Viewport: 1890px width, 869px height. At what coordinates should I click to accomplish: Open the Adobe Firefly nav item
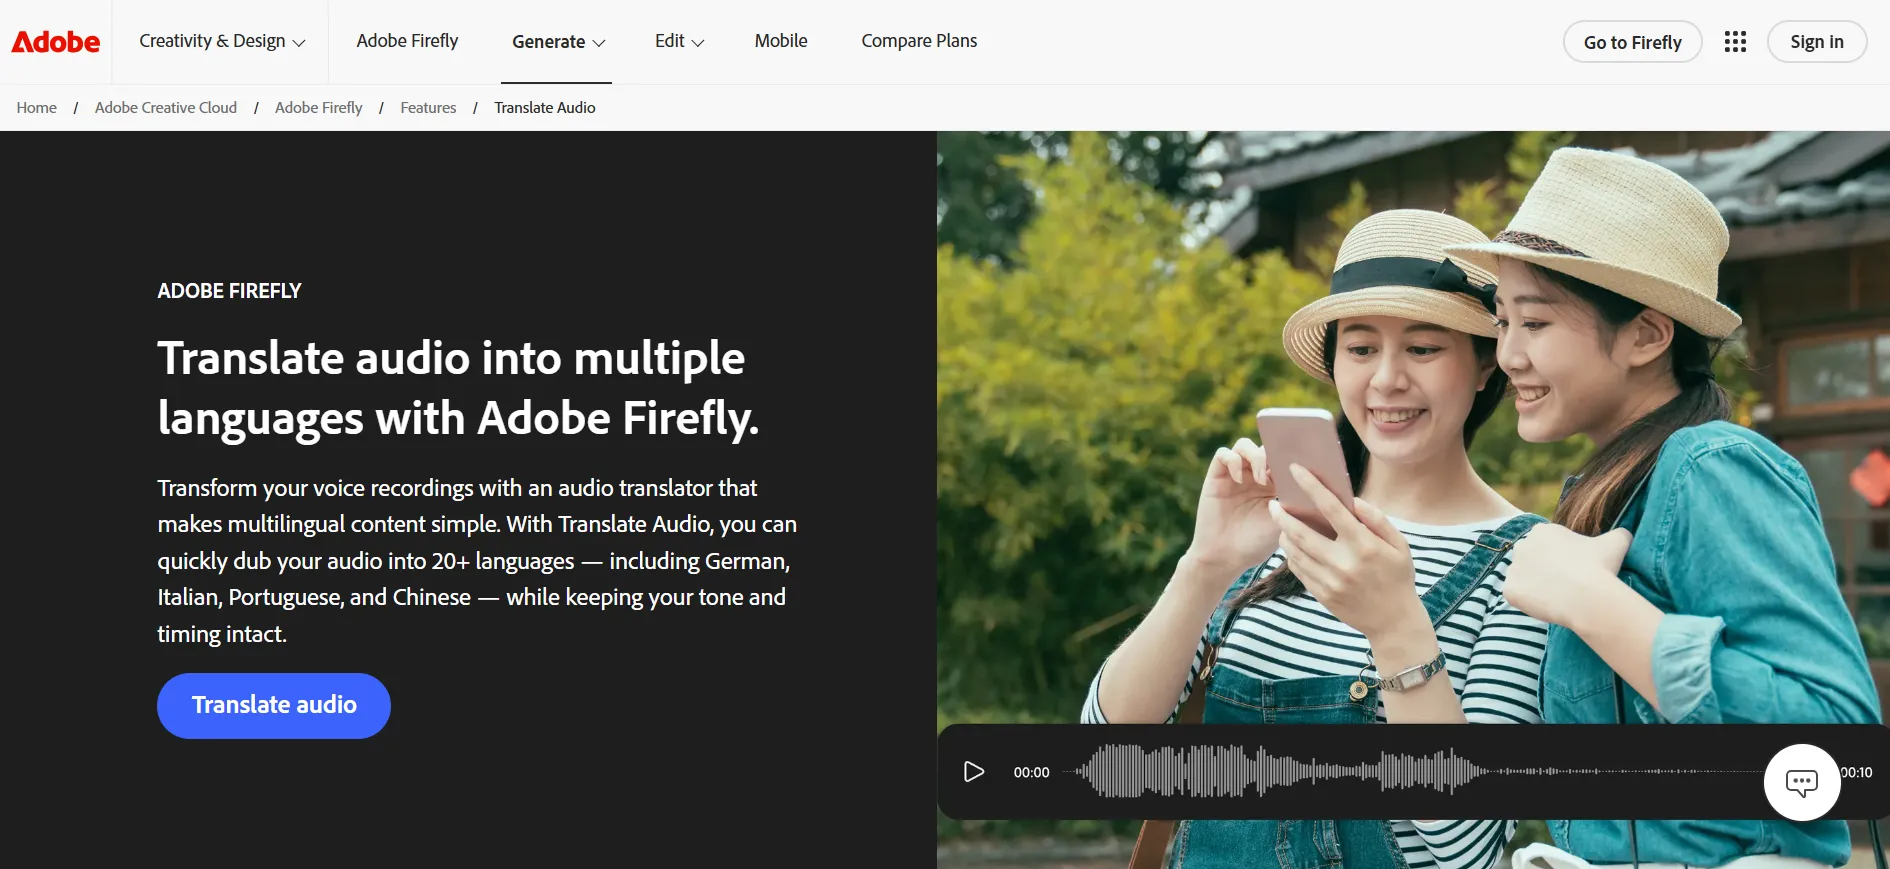point(407,41)
